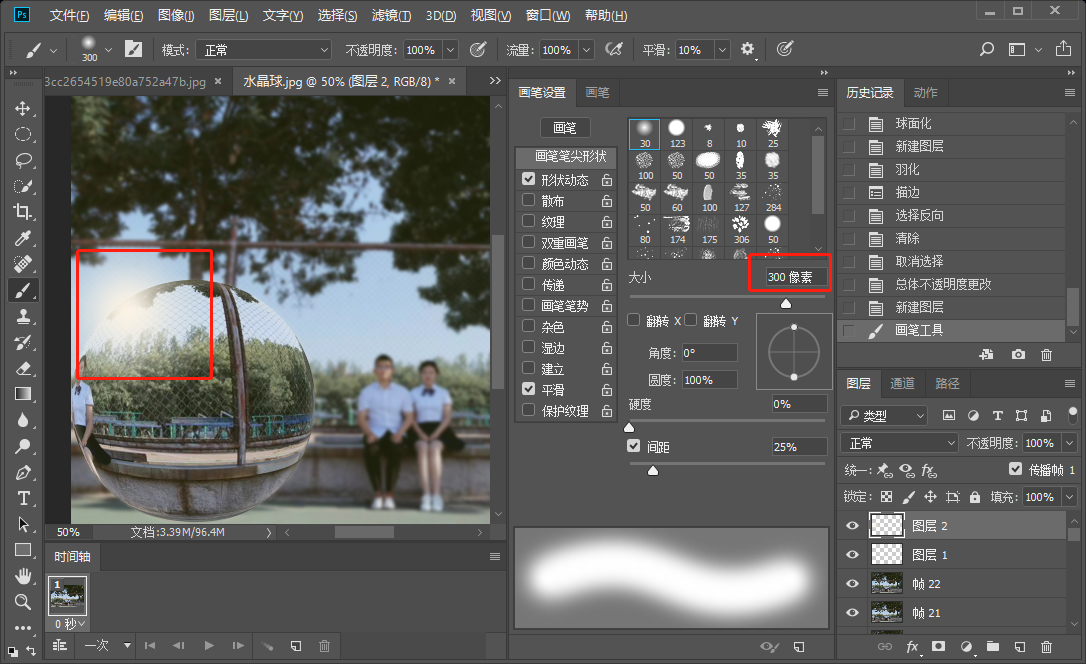Enable 翻转 X checkbox
Viewport: 1086px width, 664px height.
(x=634, y=320)
